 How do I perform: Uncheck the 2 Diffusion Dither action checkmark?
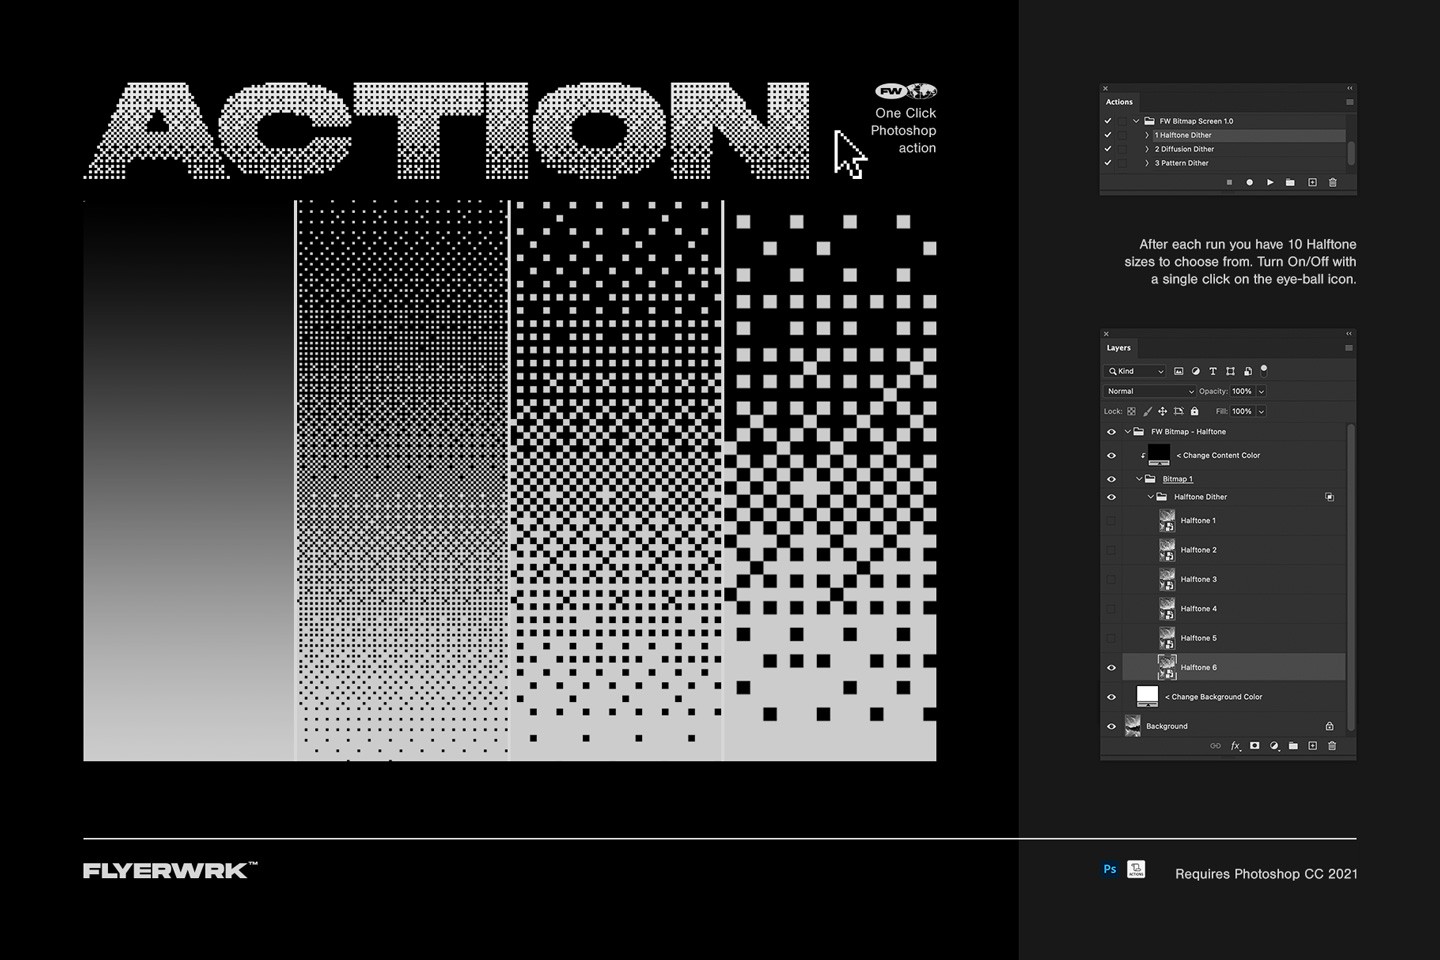(1107, 149)
